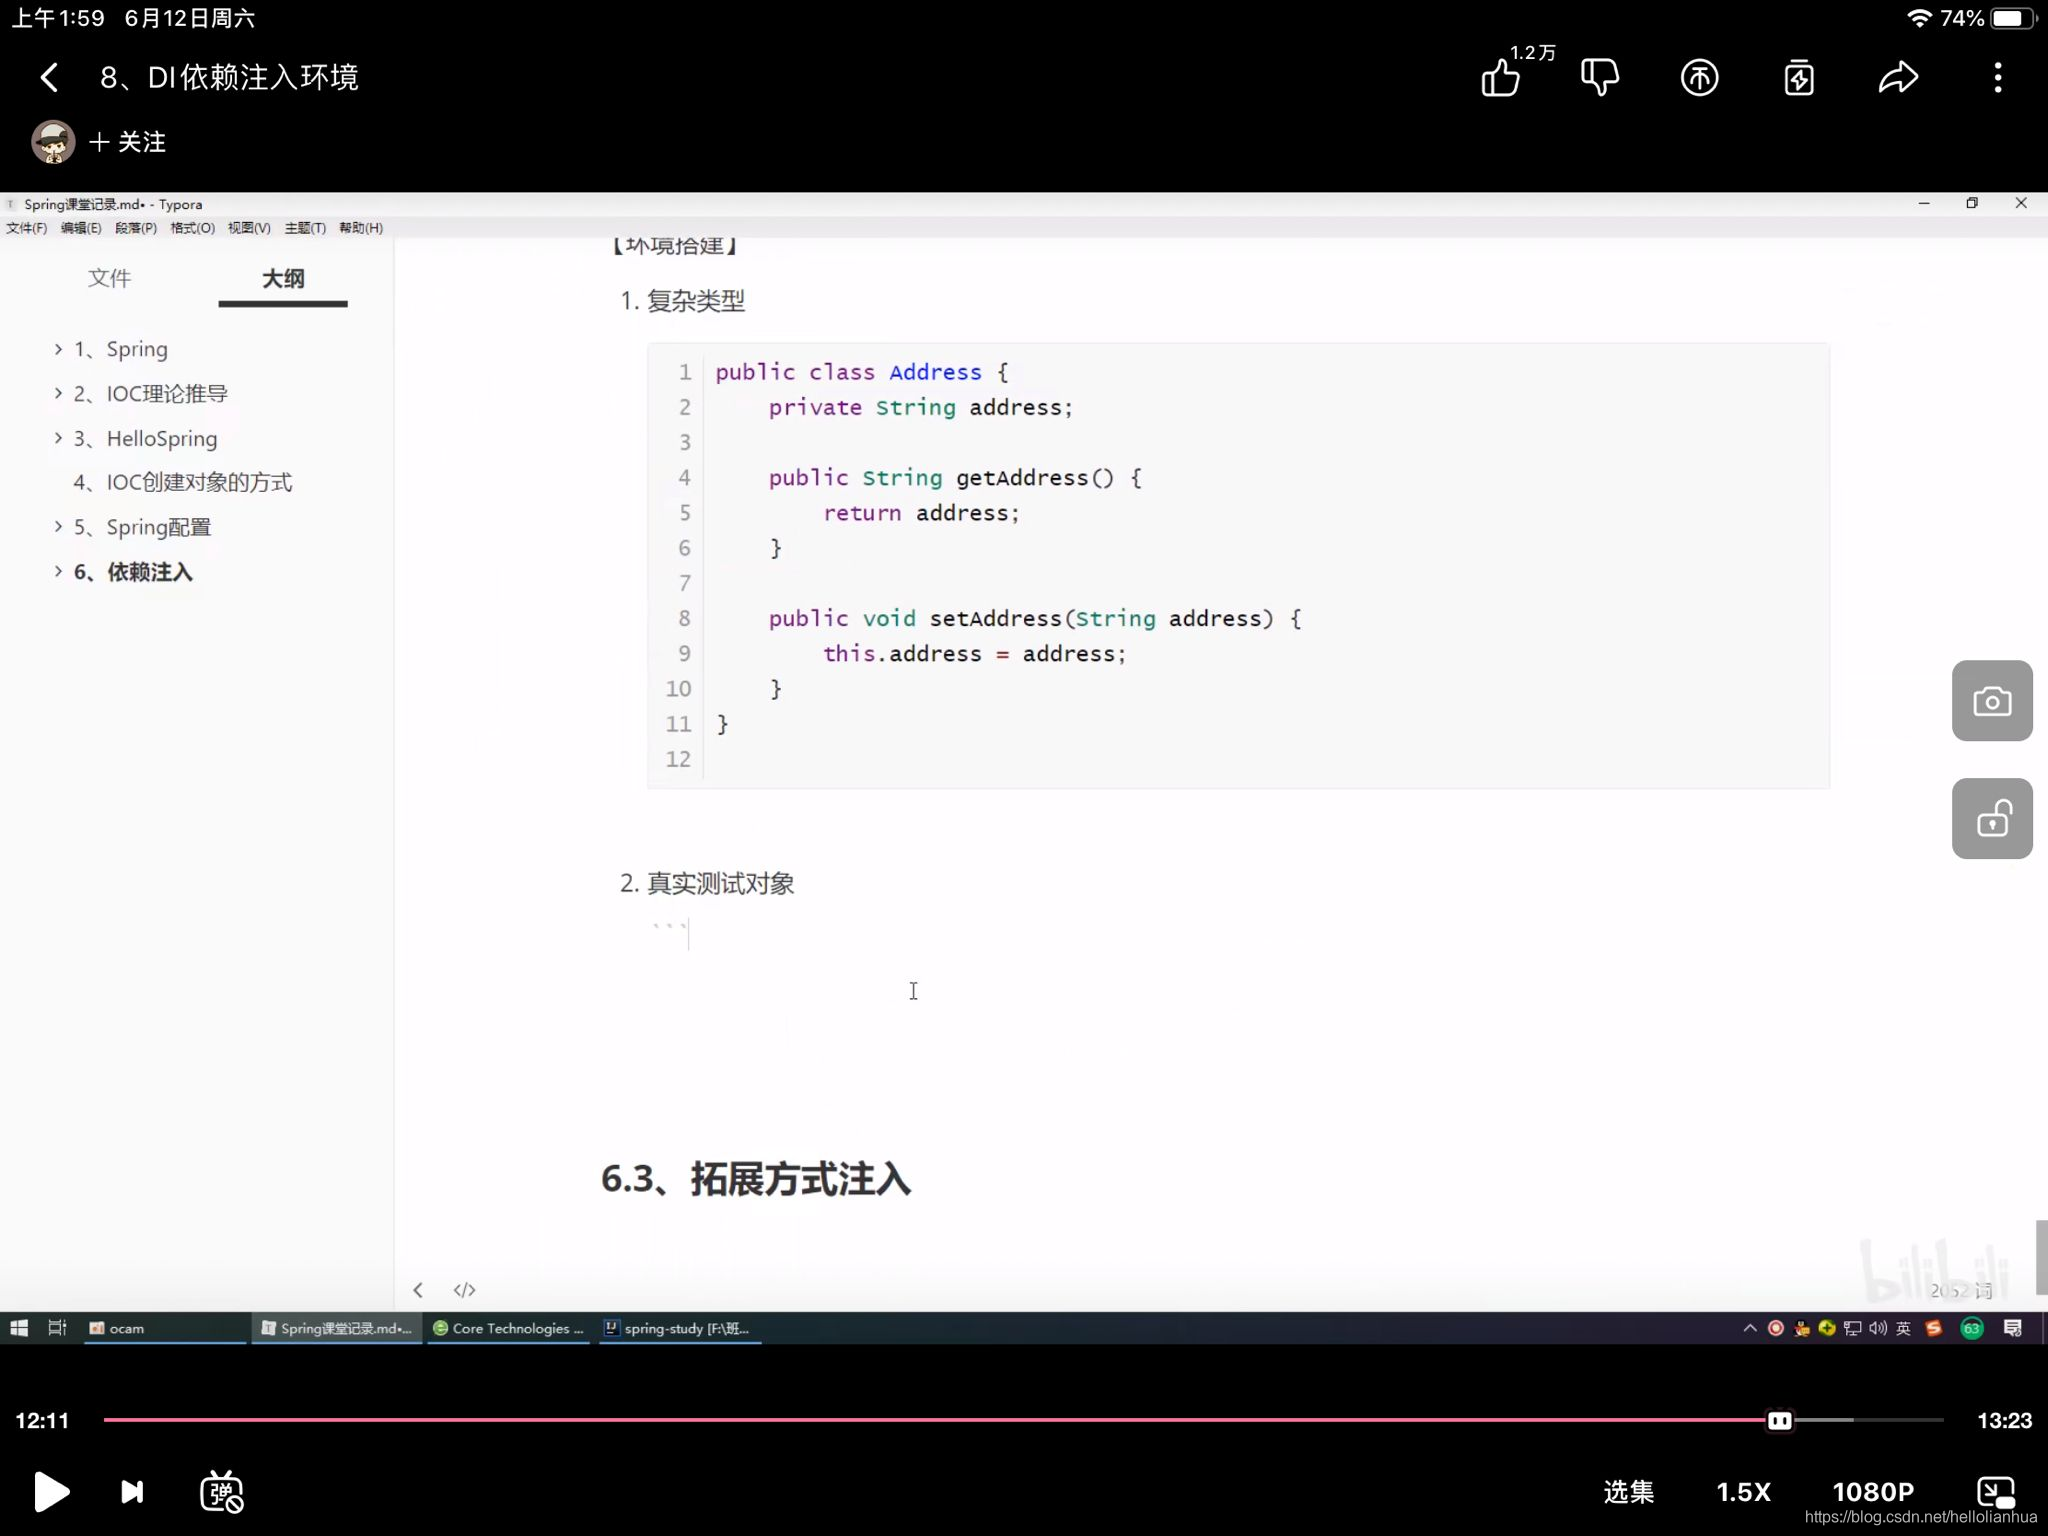
Task: Tap the share arrow icon
Action: coord(1898,77)
